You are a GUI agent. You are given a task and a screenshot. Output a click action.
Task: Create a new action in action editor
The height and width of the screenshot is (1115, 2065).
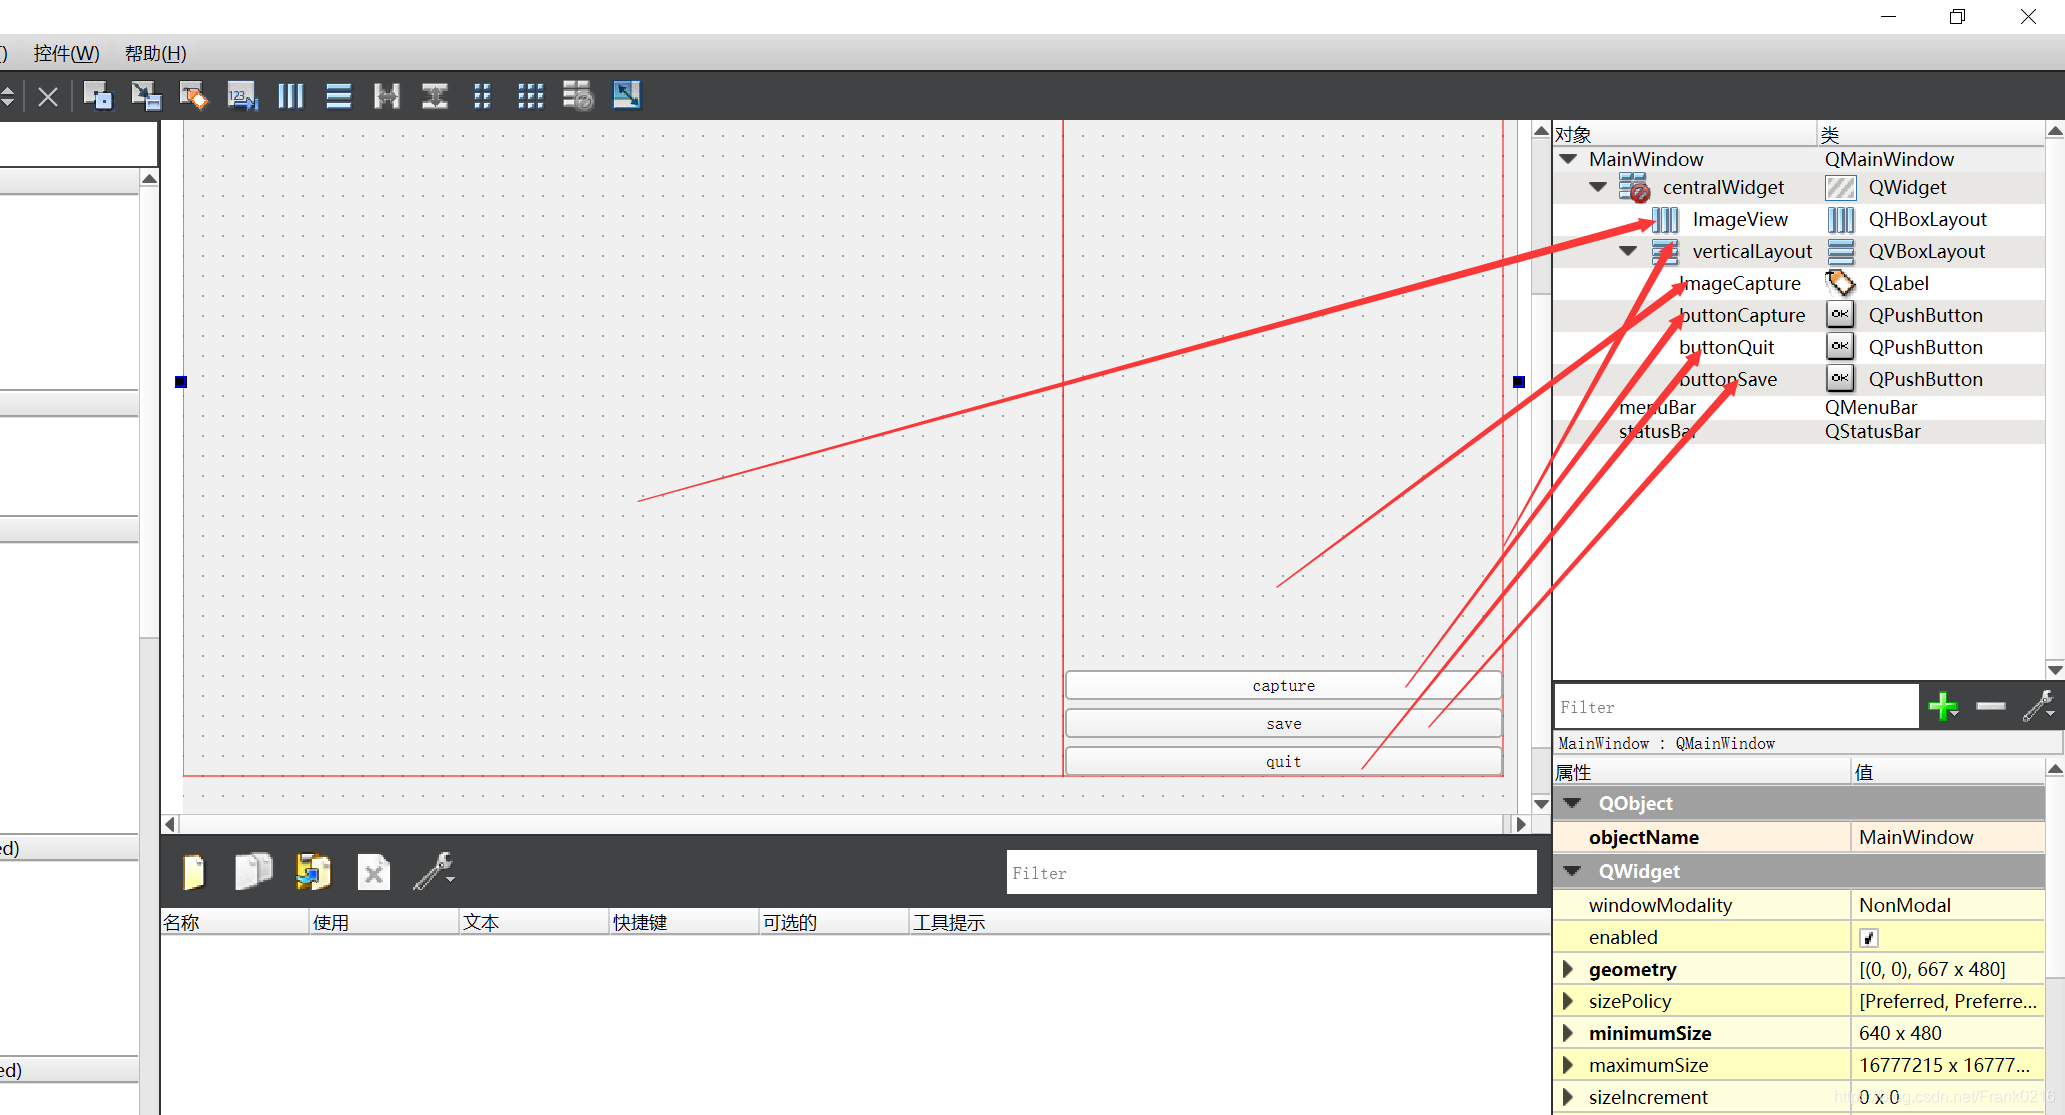(194, 872)
